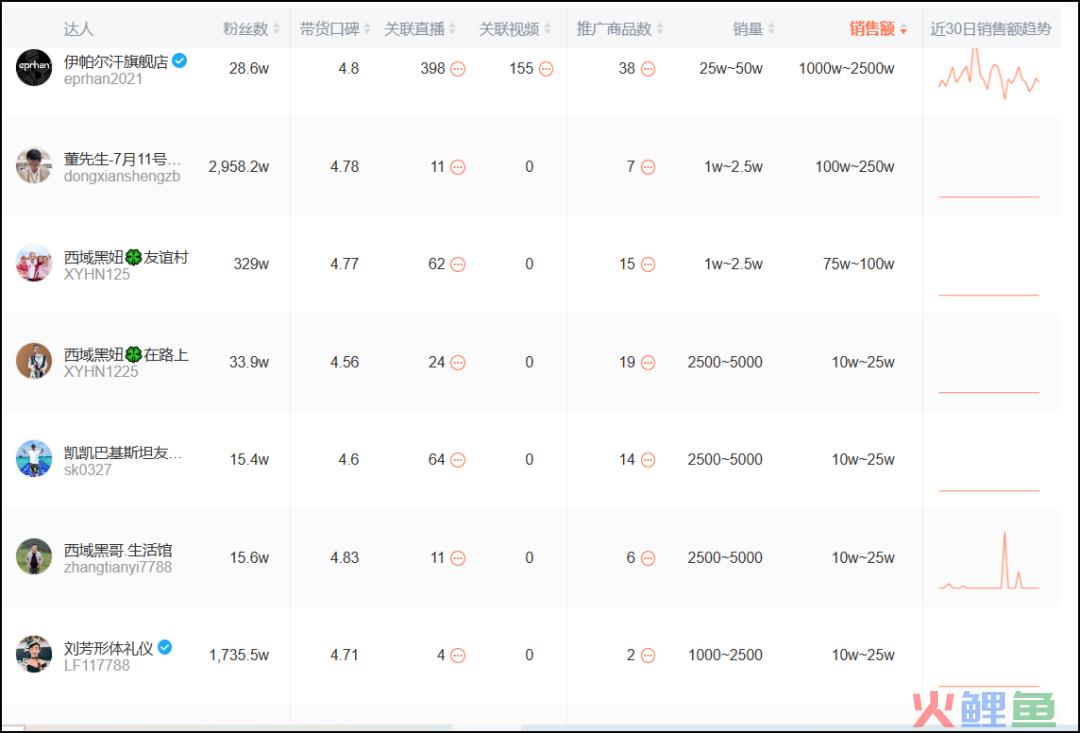Open influencer 伊帕尔汗旗舰店 profile name
This screenshot has height=733, width=1080.
point(116,61)
